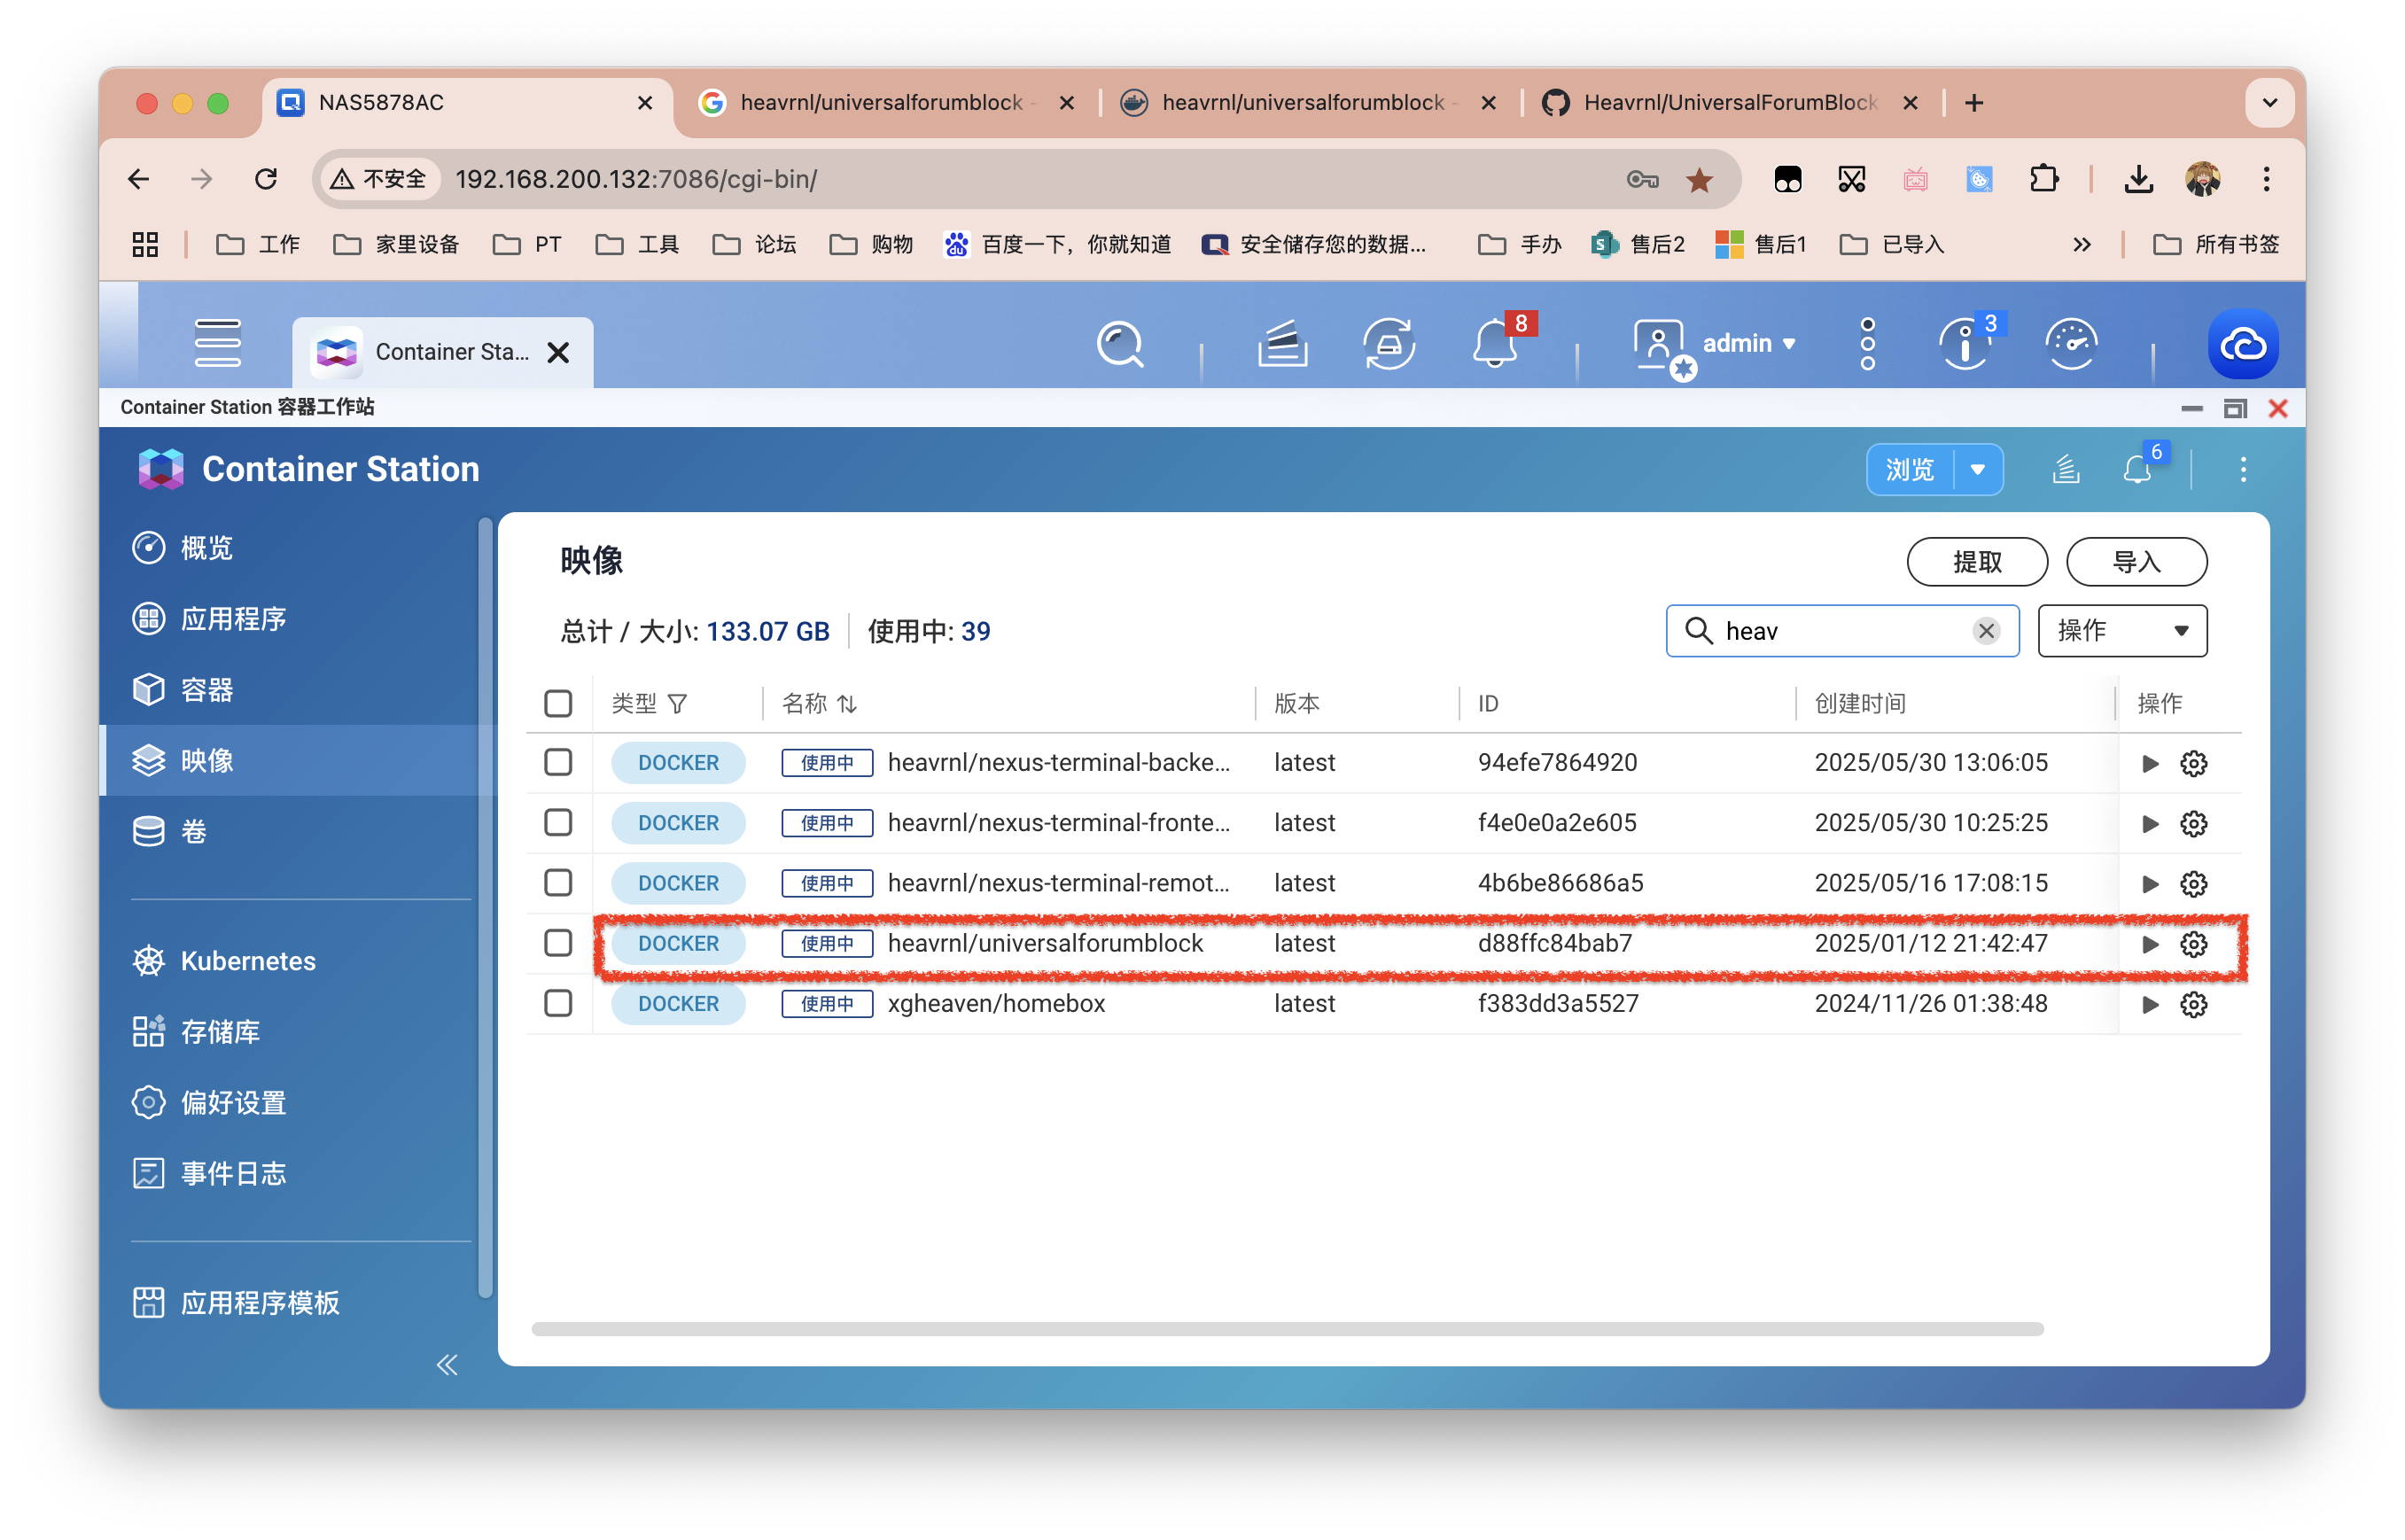Open settings gear for heavrnl/universalforumblock
The height and width of the screenshot is (1540, 2405).
pos(2194,944)
